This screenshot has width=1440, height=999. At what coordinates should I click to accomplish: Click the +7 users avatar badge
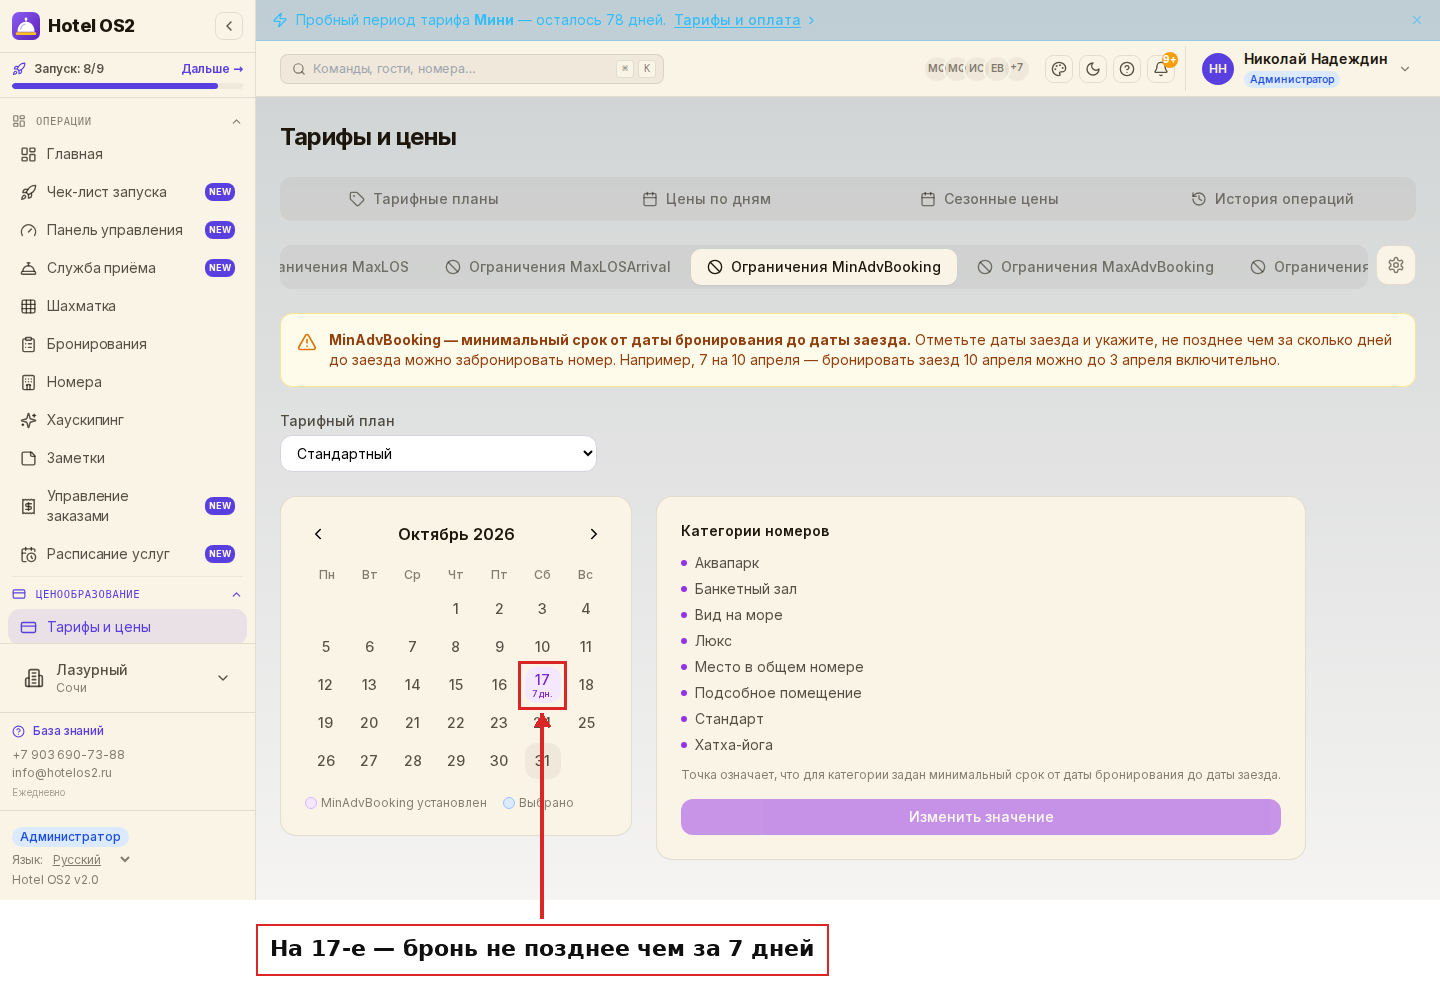click(1017, 68)
